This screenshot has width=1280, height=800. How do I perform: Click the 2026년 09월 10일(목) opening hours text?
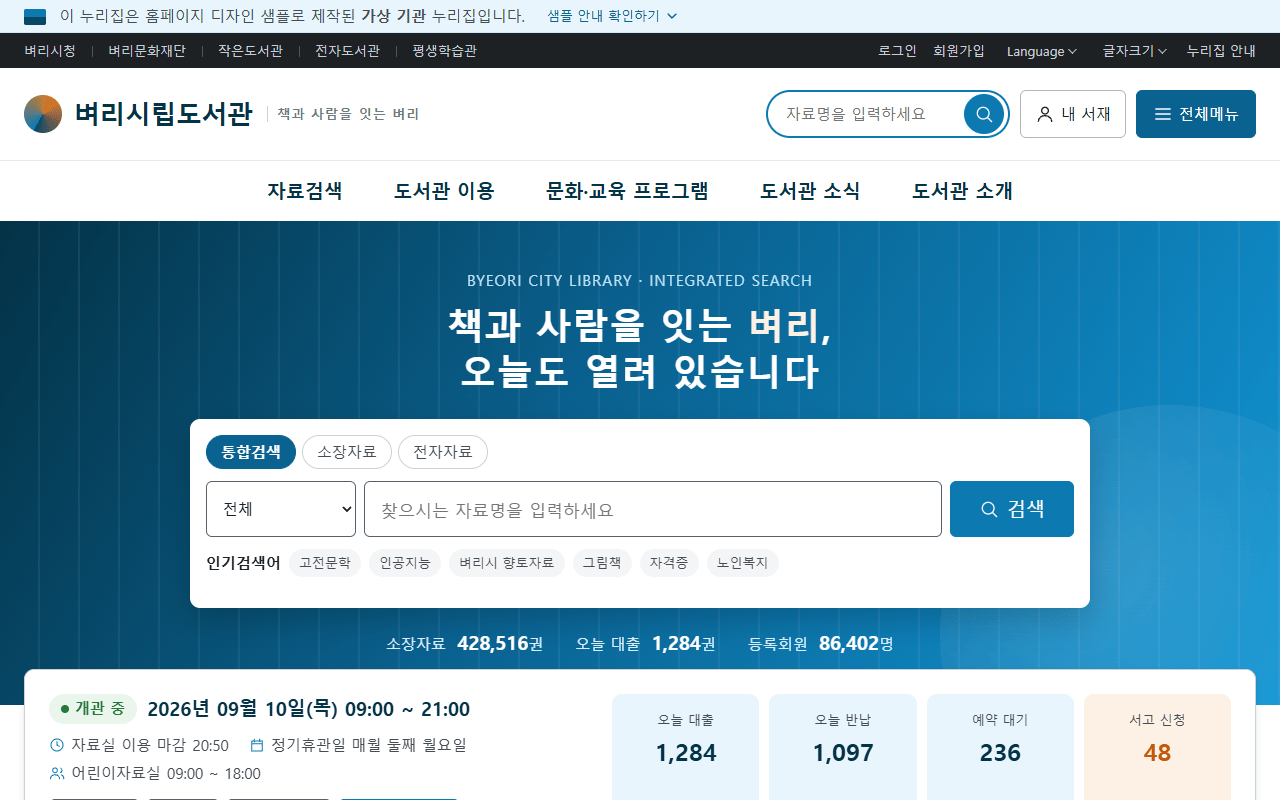pyautogui.click(x=308, y=709)
